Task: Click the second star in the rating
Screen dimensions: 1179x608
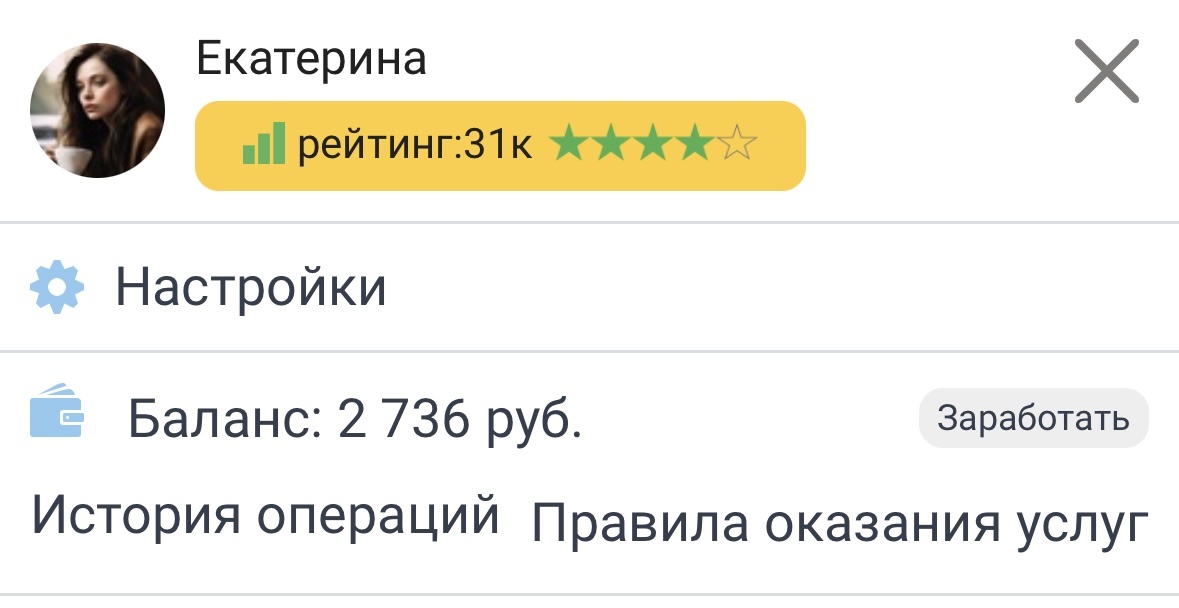Action: click(x=613, y=146)
